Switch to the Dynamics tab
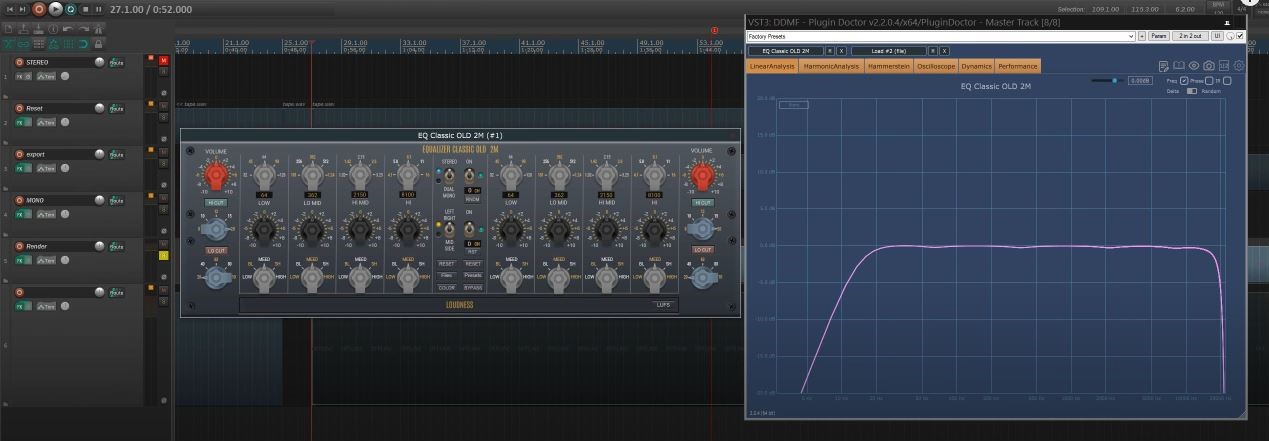 pyautogui.click(x=976, y=66)
